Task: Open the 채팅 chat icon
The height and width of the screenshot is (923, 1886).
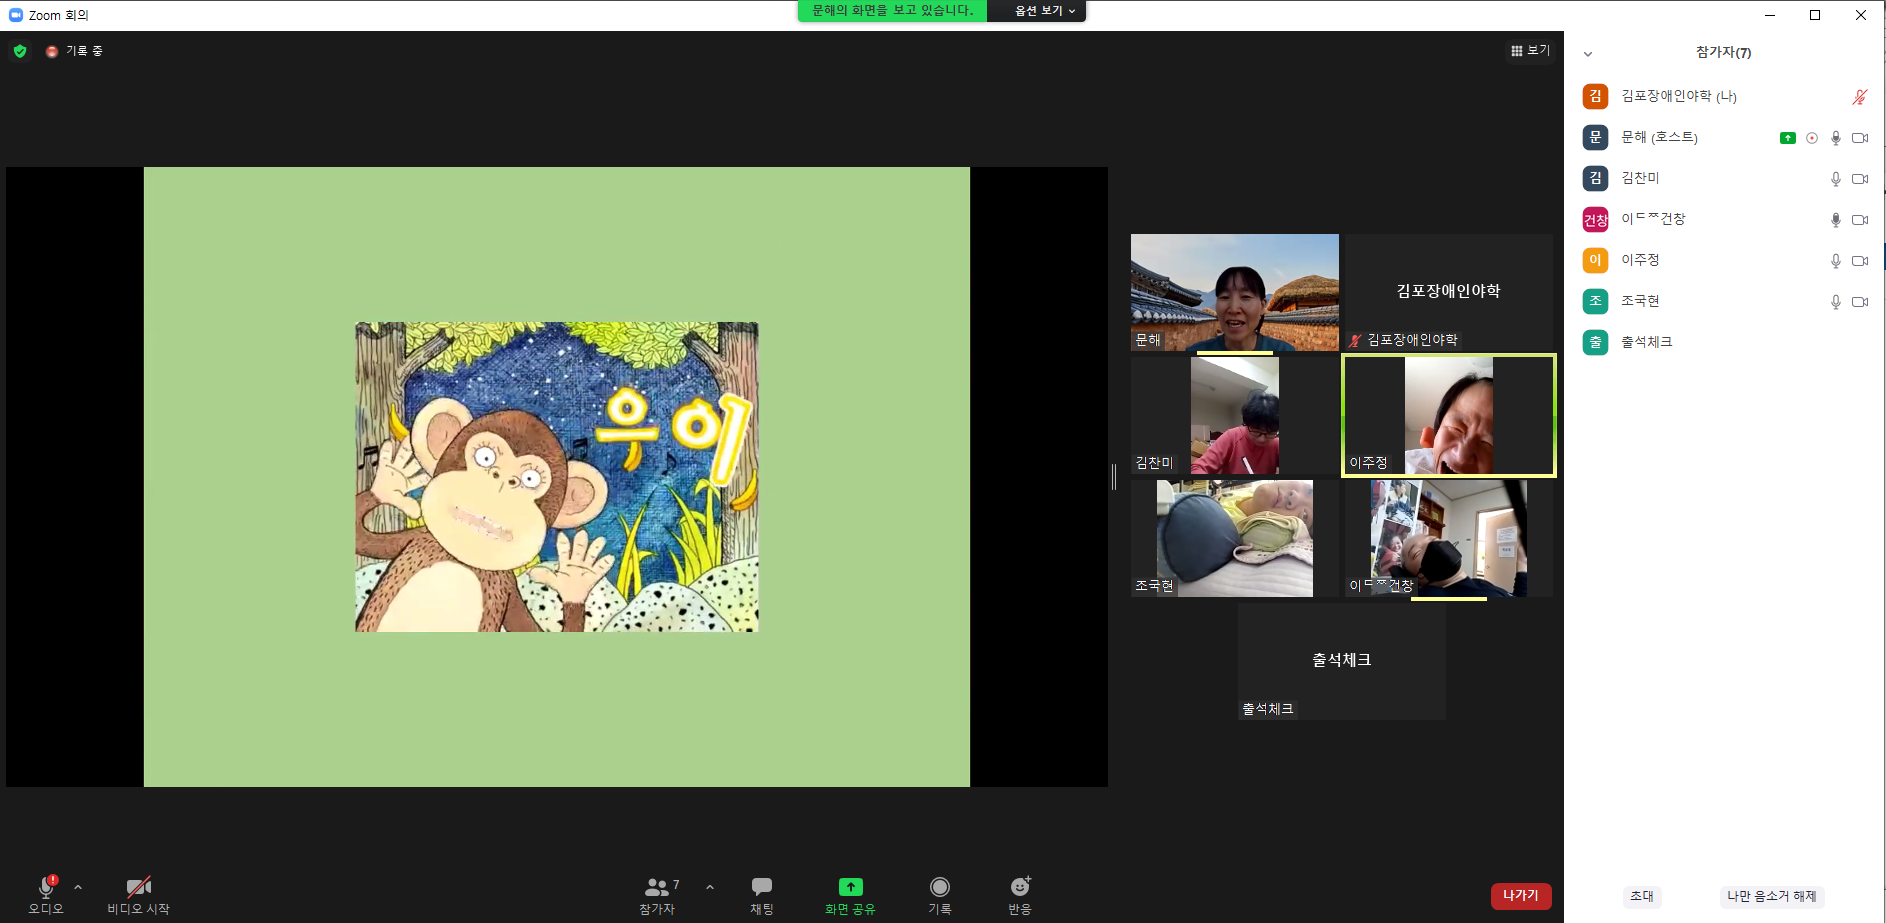Action: pos(762,887)
